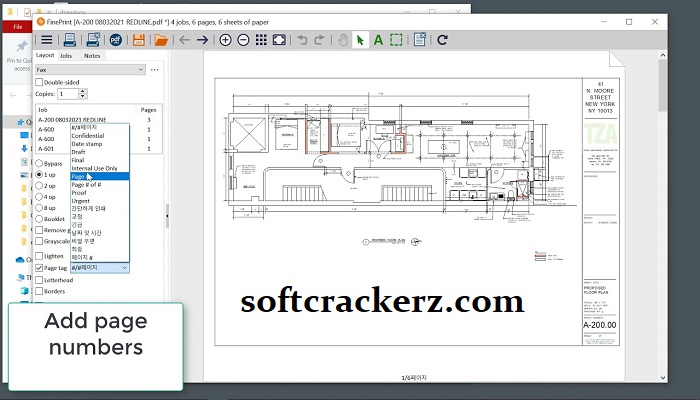Viewport: 700px width, 400px height.
Task: Click the Print and close icon
Action: click(93, 40)
